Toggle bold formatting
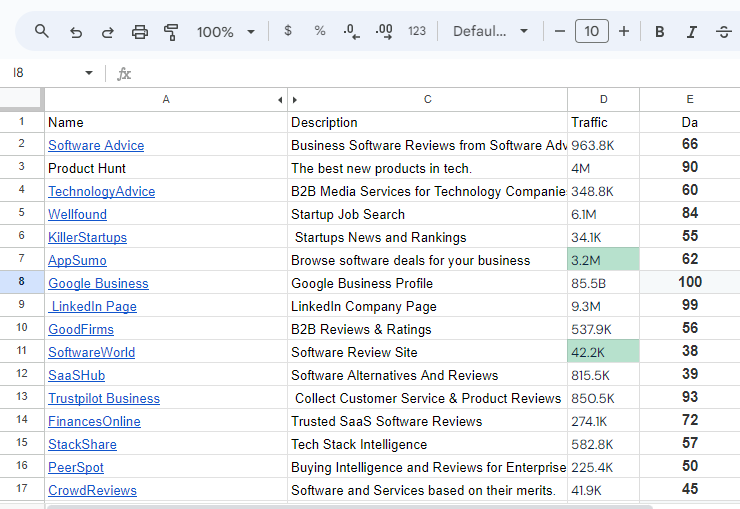Image resolution: width=740 pixels, height=509 pixels. [x=660, y=32]
